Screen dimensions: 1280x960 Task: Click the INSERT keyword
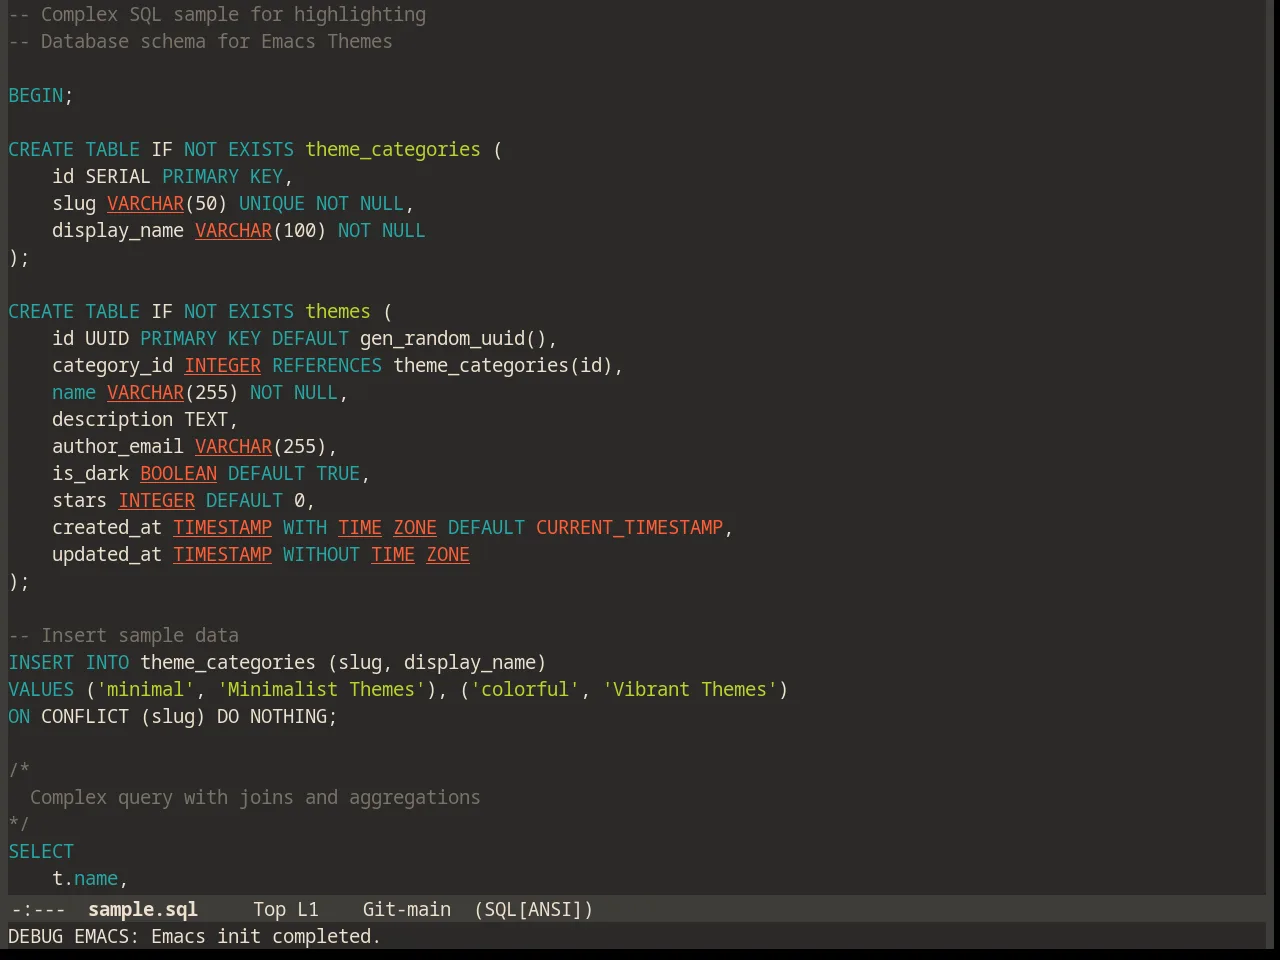(x=41, y=662)
